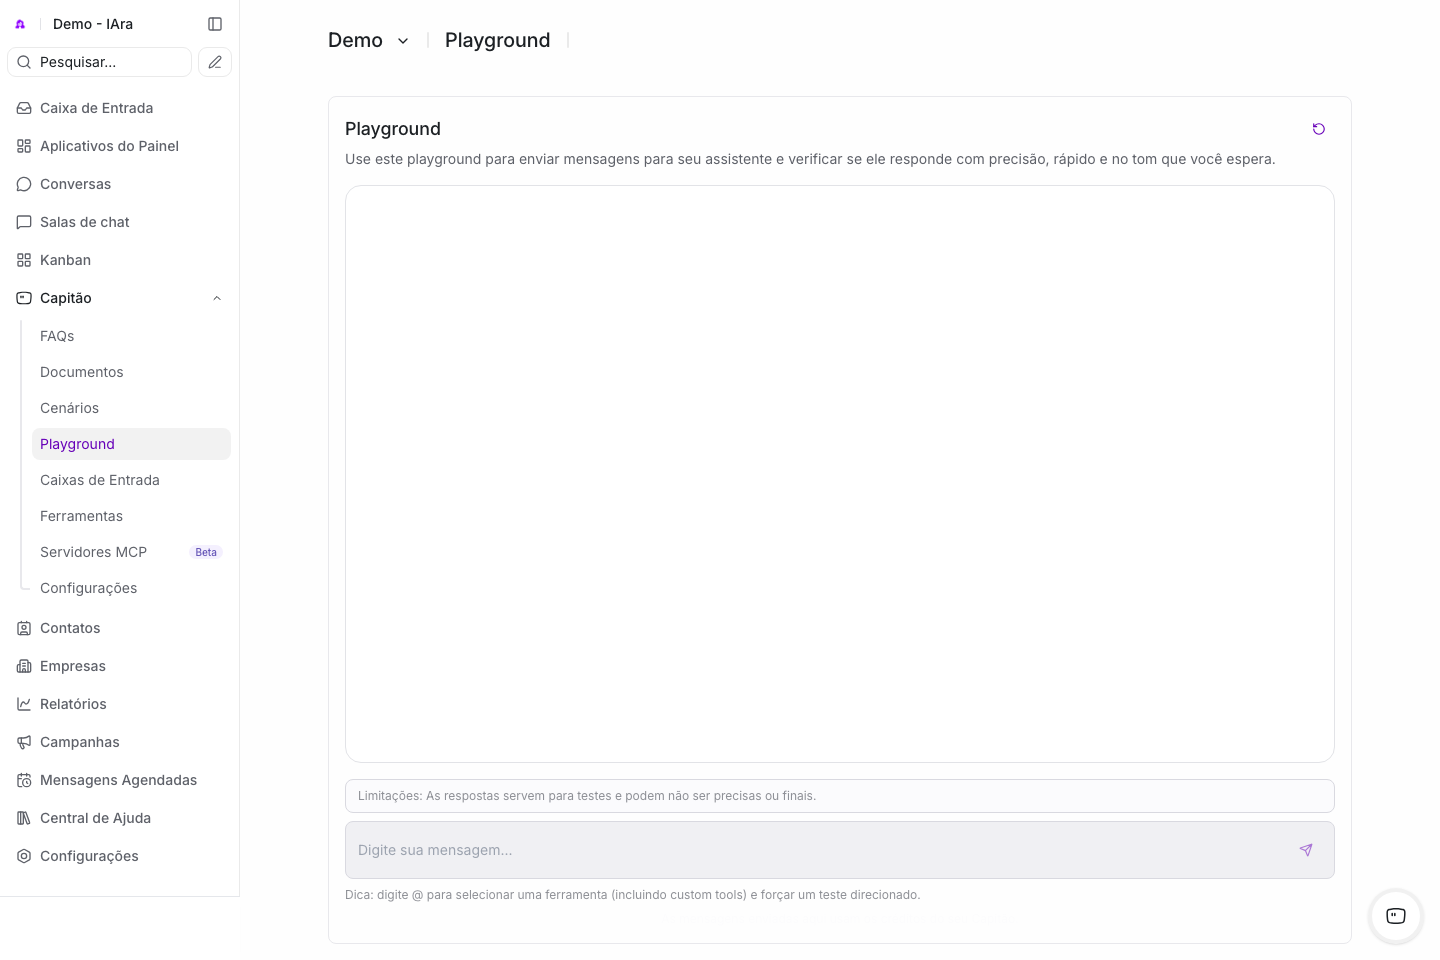Click the Aplicativos do Painel grid icon
Image resolution: width=1440 pixels, height=960 pixels.
point(24,146)
